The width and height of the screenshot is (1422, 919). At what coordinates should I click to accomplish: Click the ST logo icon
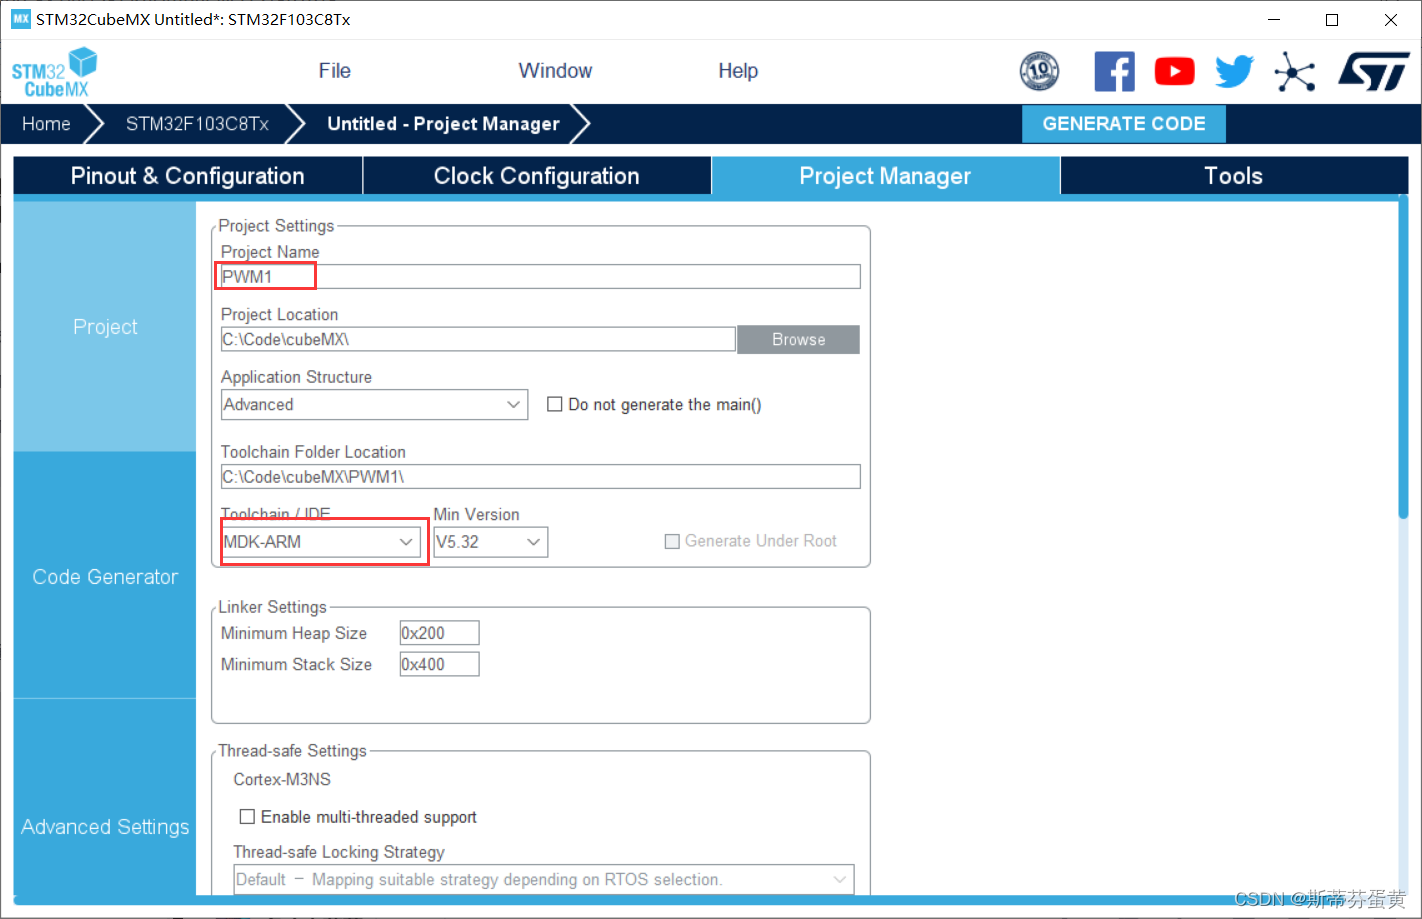coord(1374,71)
